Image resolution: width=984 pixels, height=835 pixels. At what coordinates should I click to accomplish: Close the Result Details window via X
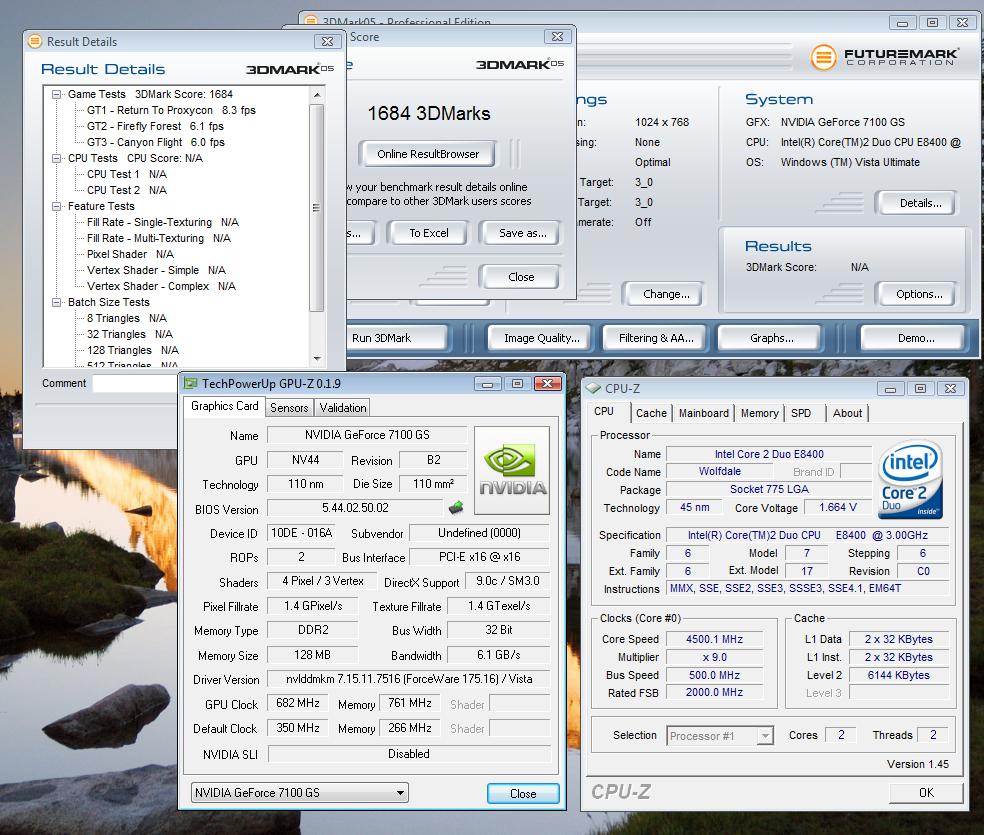328,41
